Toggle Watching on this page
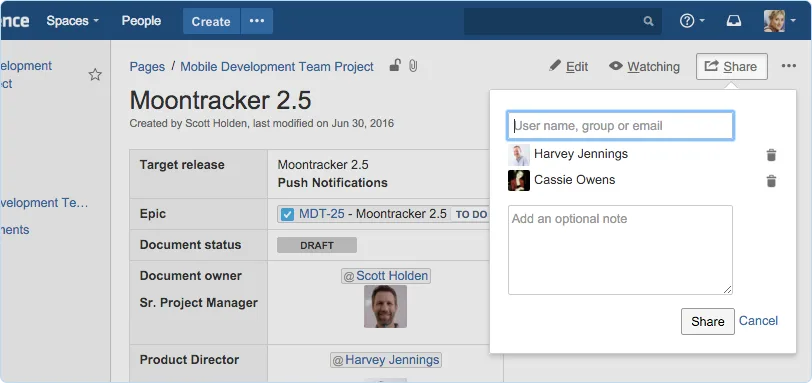This screenshot has height=383, width=812. (644, 66)
